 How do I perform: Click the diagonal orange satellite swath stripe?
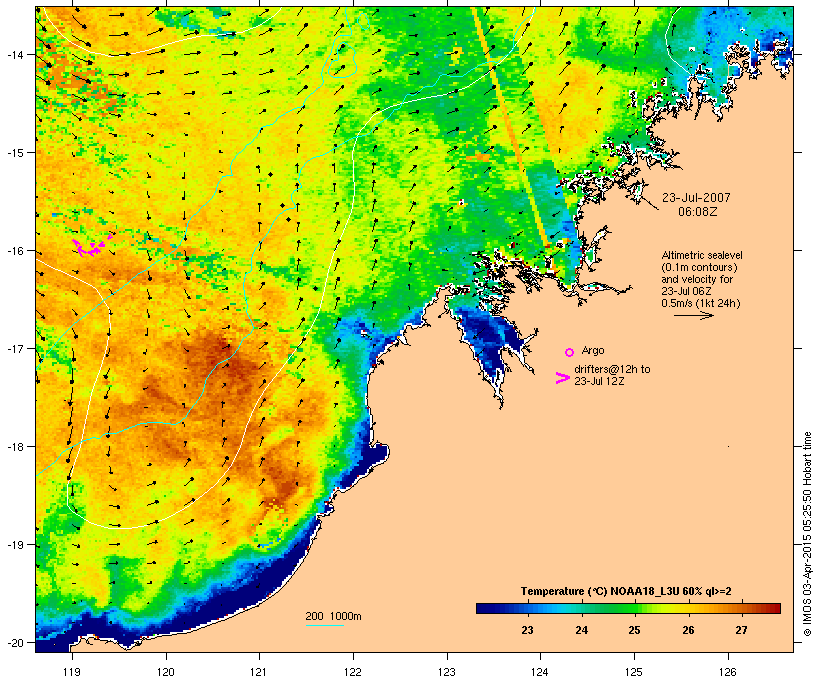coord(511,128)
